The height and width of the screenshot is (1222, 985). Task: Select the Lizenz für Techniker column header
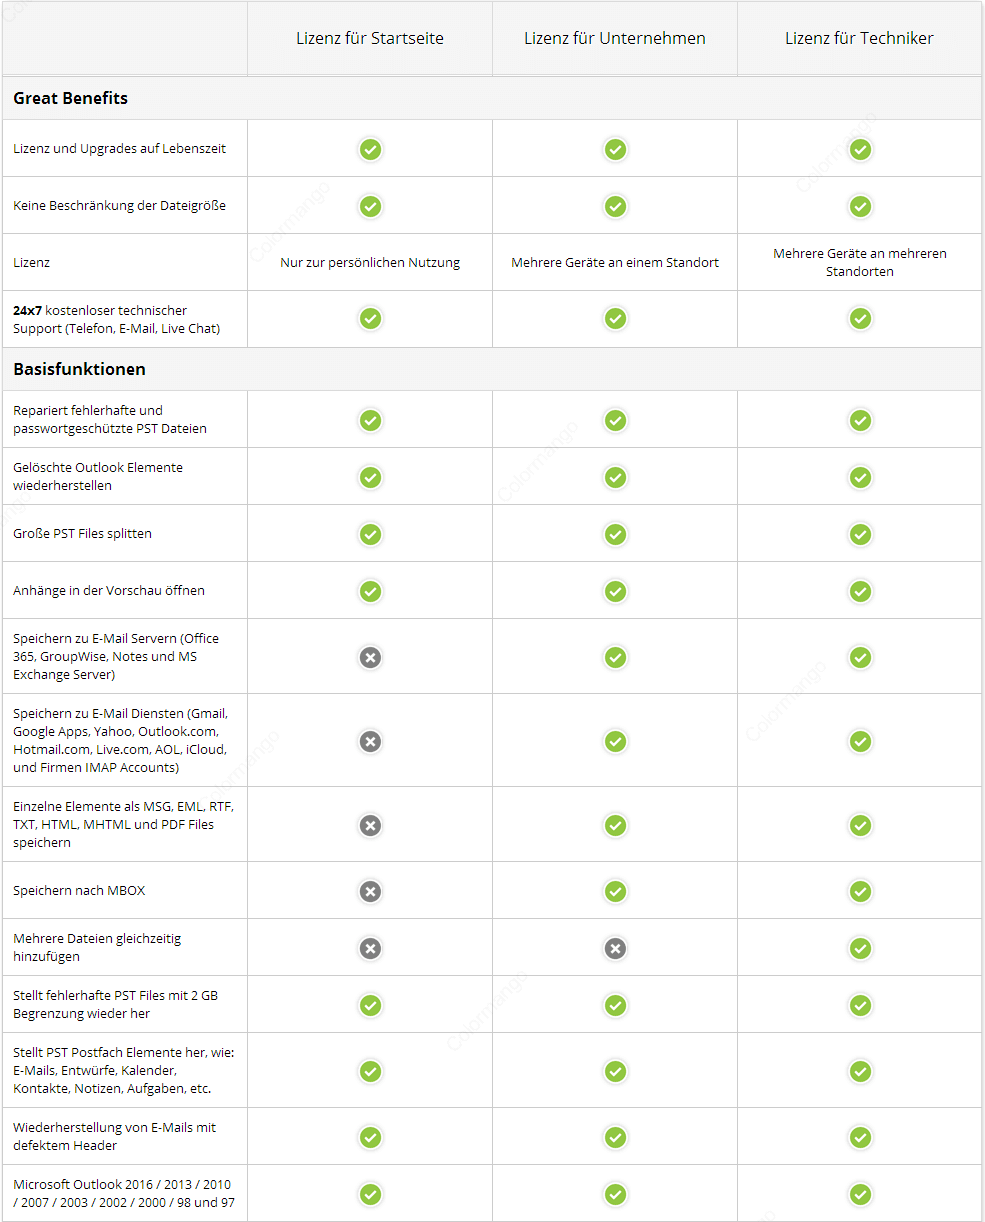859,38
